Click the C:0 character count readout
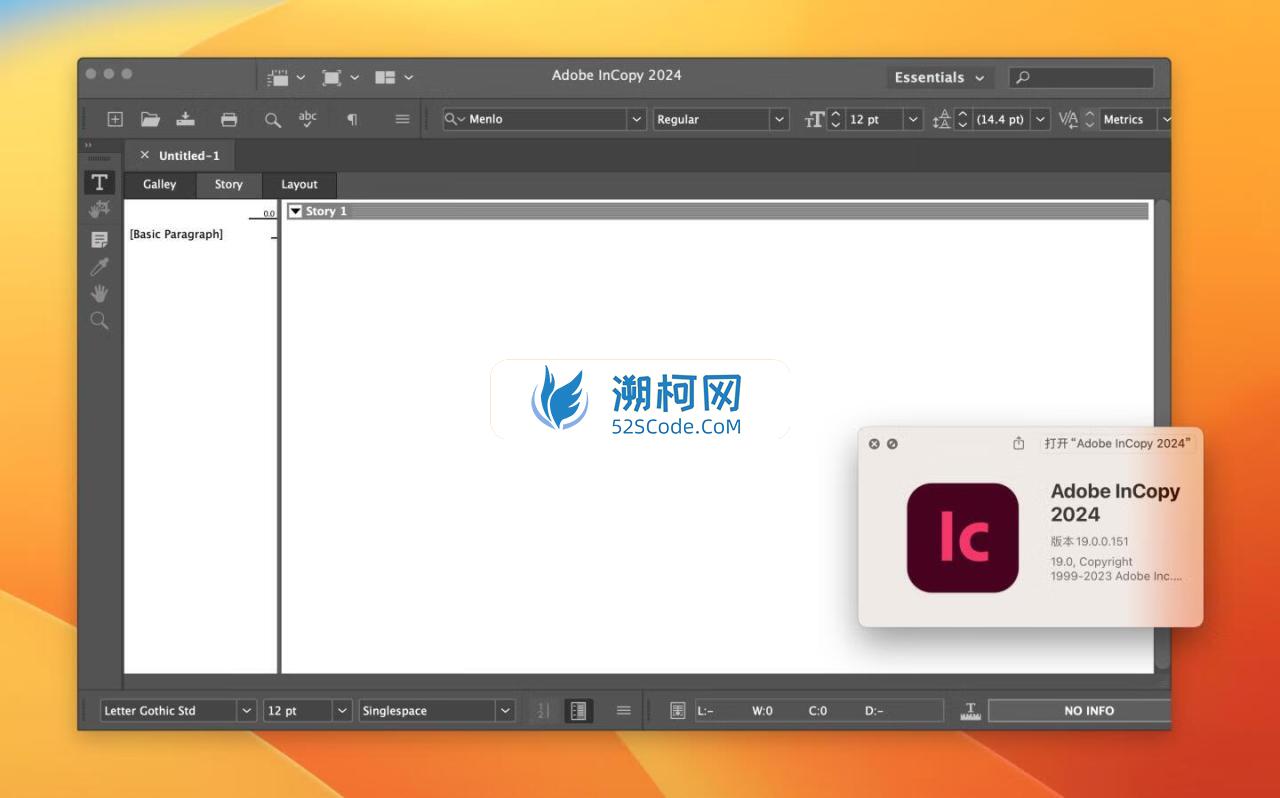1280x798 pixels. pos(818,711)
